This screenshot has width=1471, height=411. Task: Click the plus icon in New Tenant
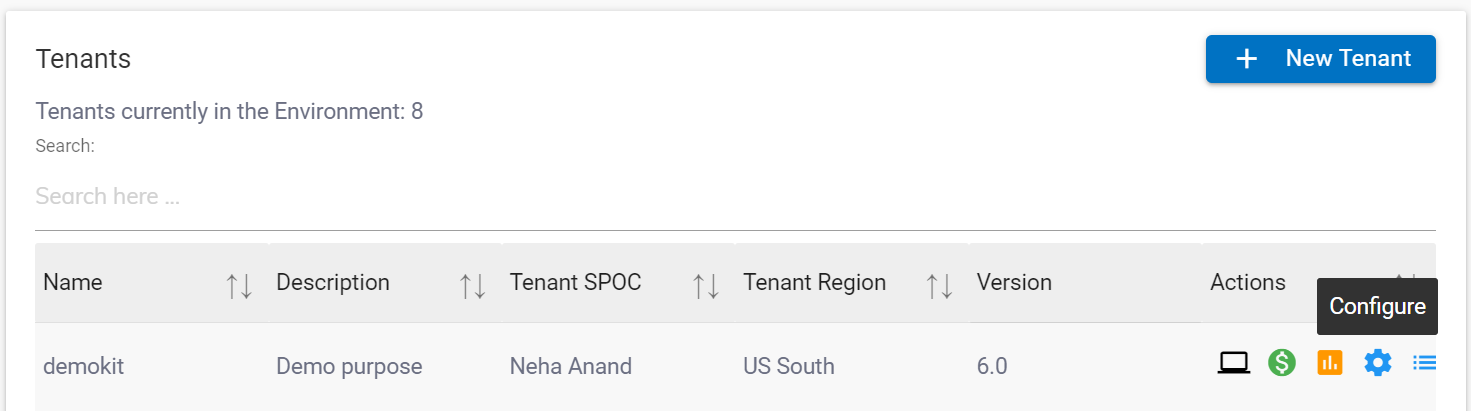1246,59
